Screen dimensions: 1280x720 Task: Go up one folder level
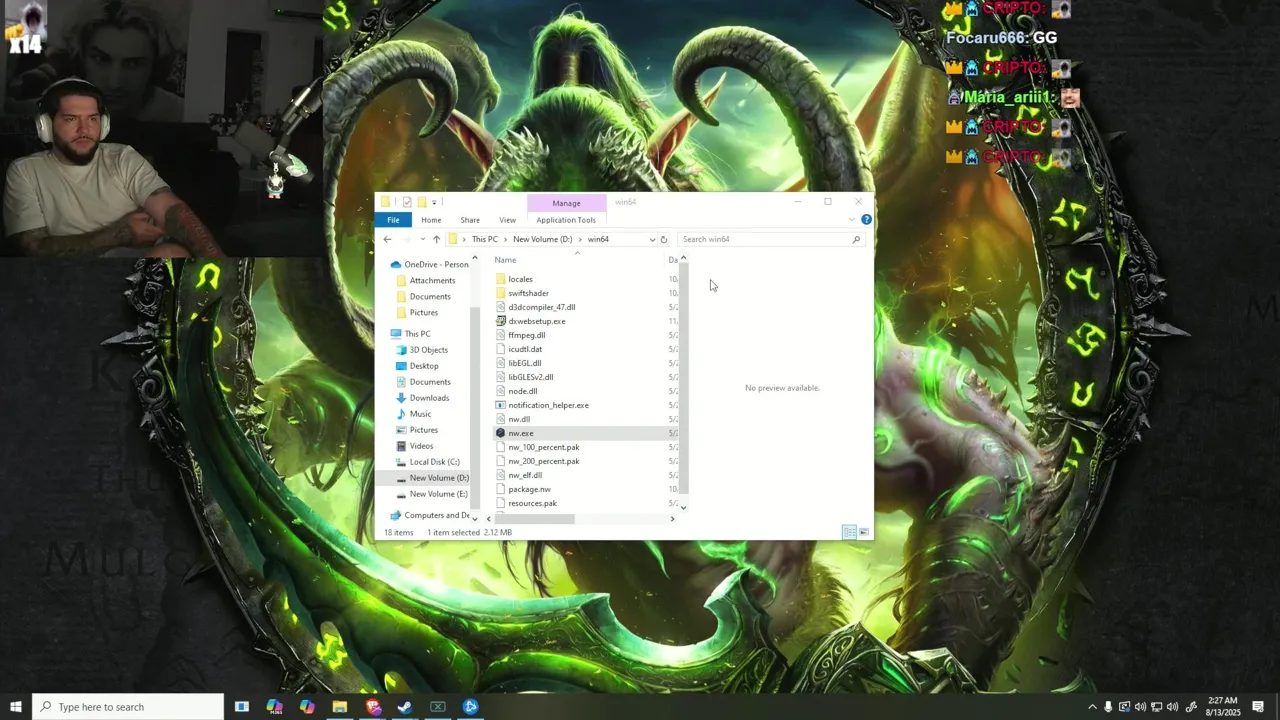436,239
